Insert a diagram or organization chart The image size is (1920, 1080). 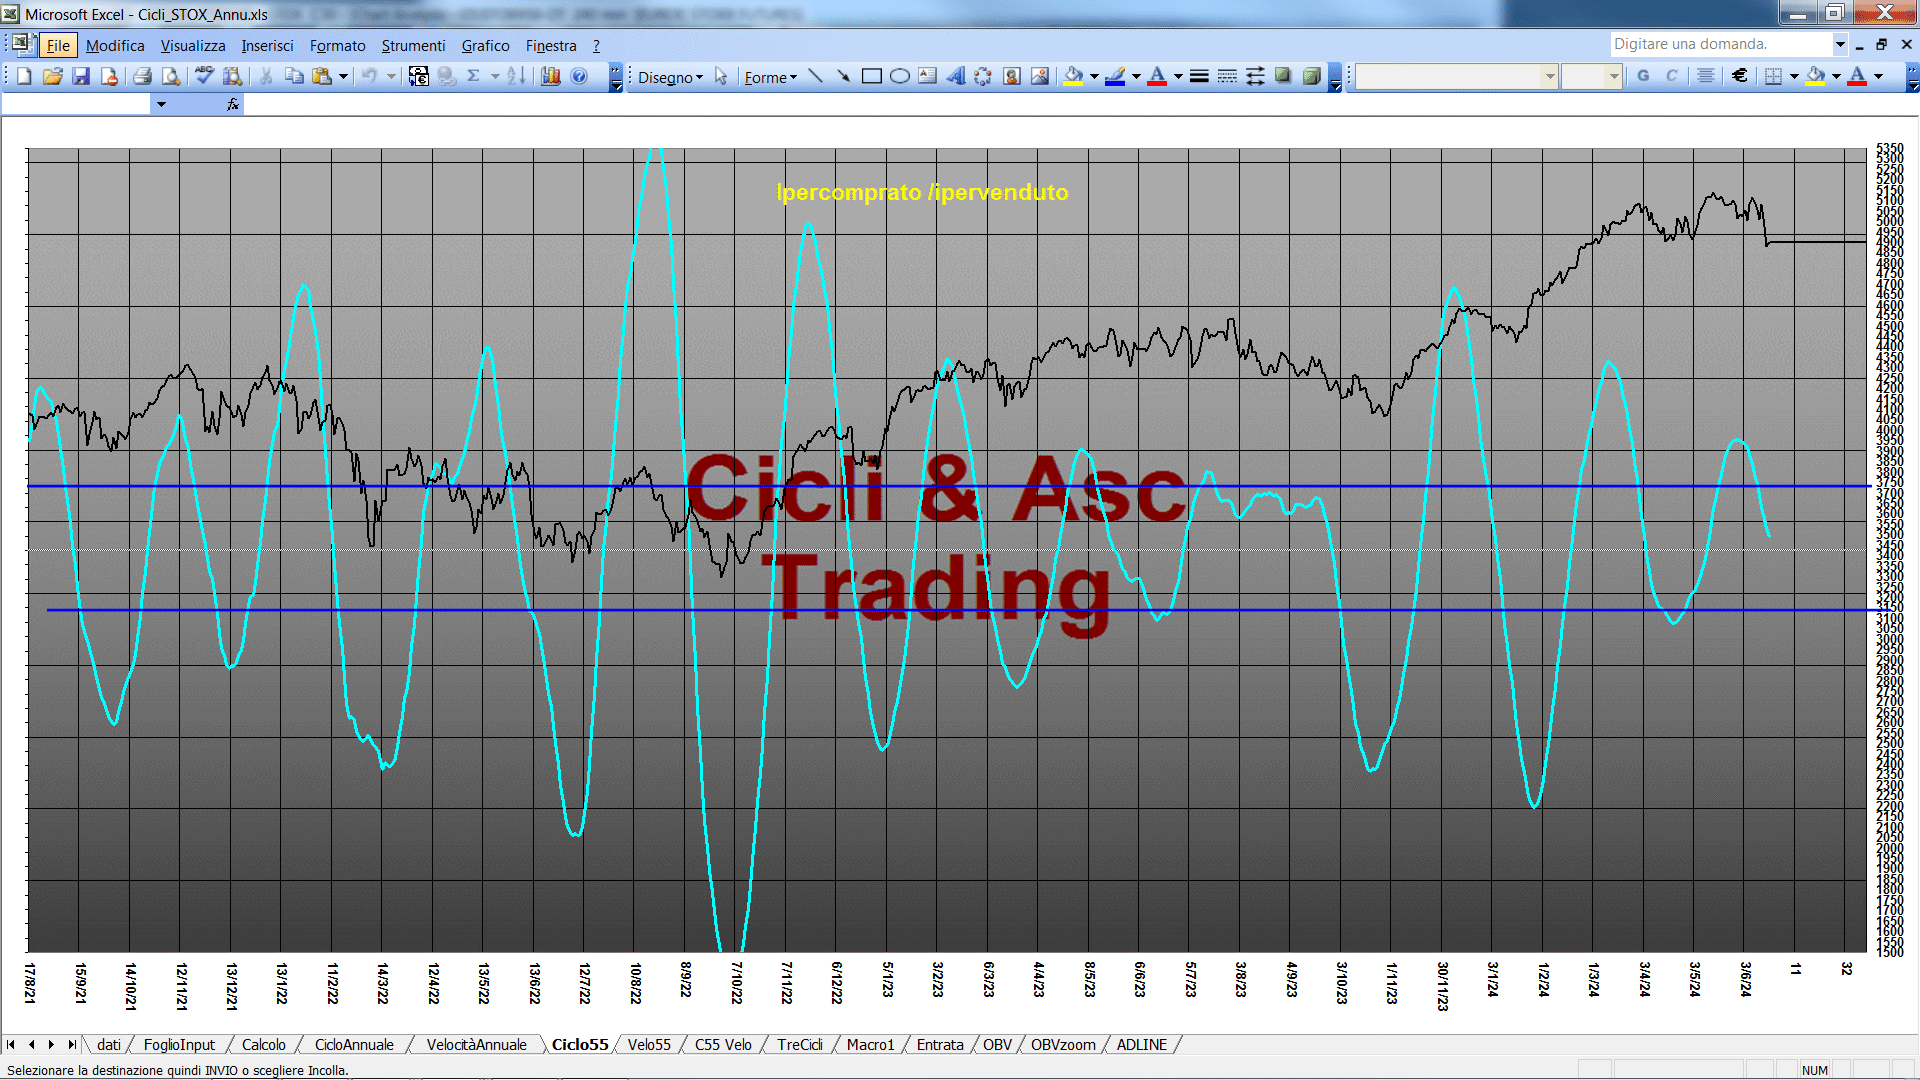(983, 76)
